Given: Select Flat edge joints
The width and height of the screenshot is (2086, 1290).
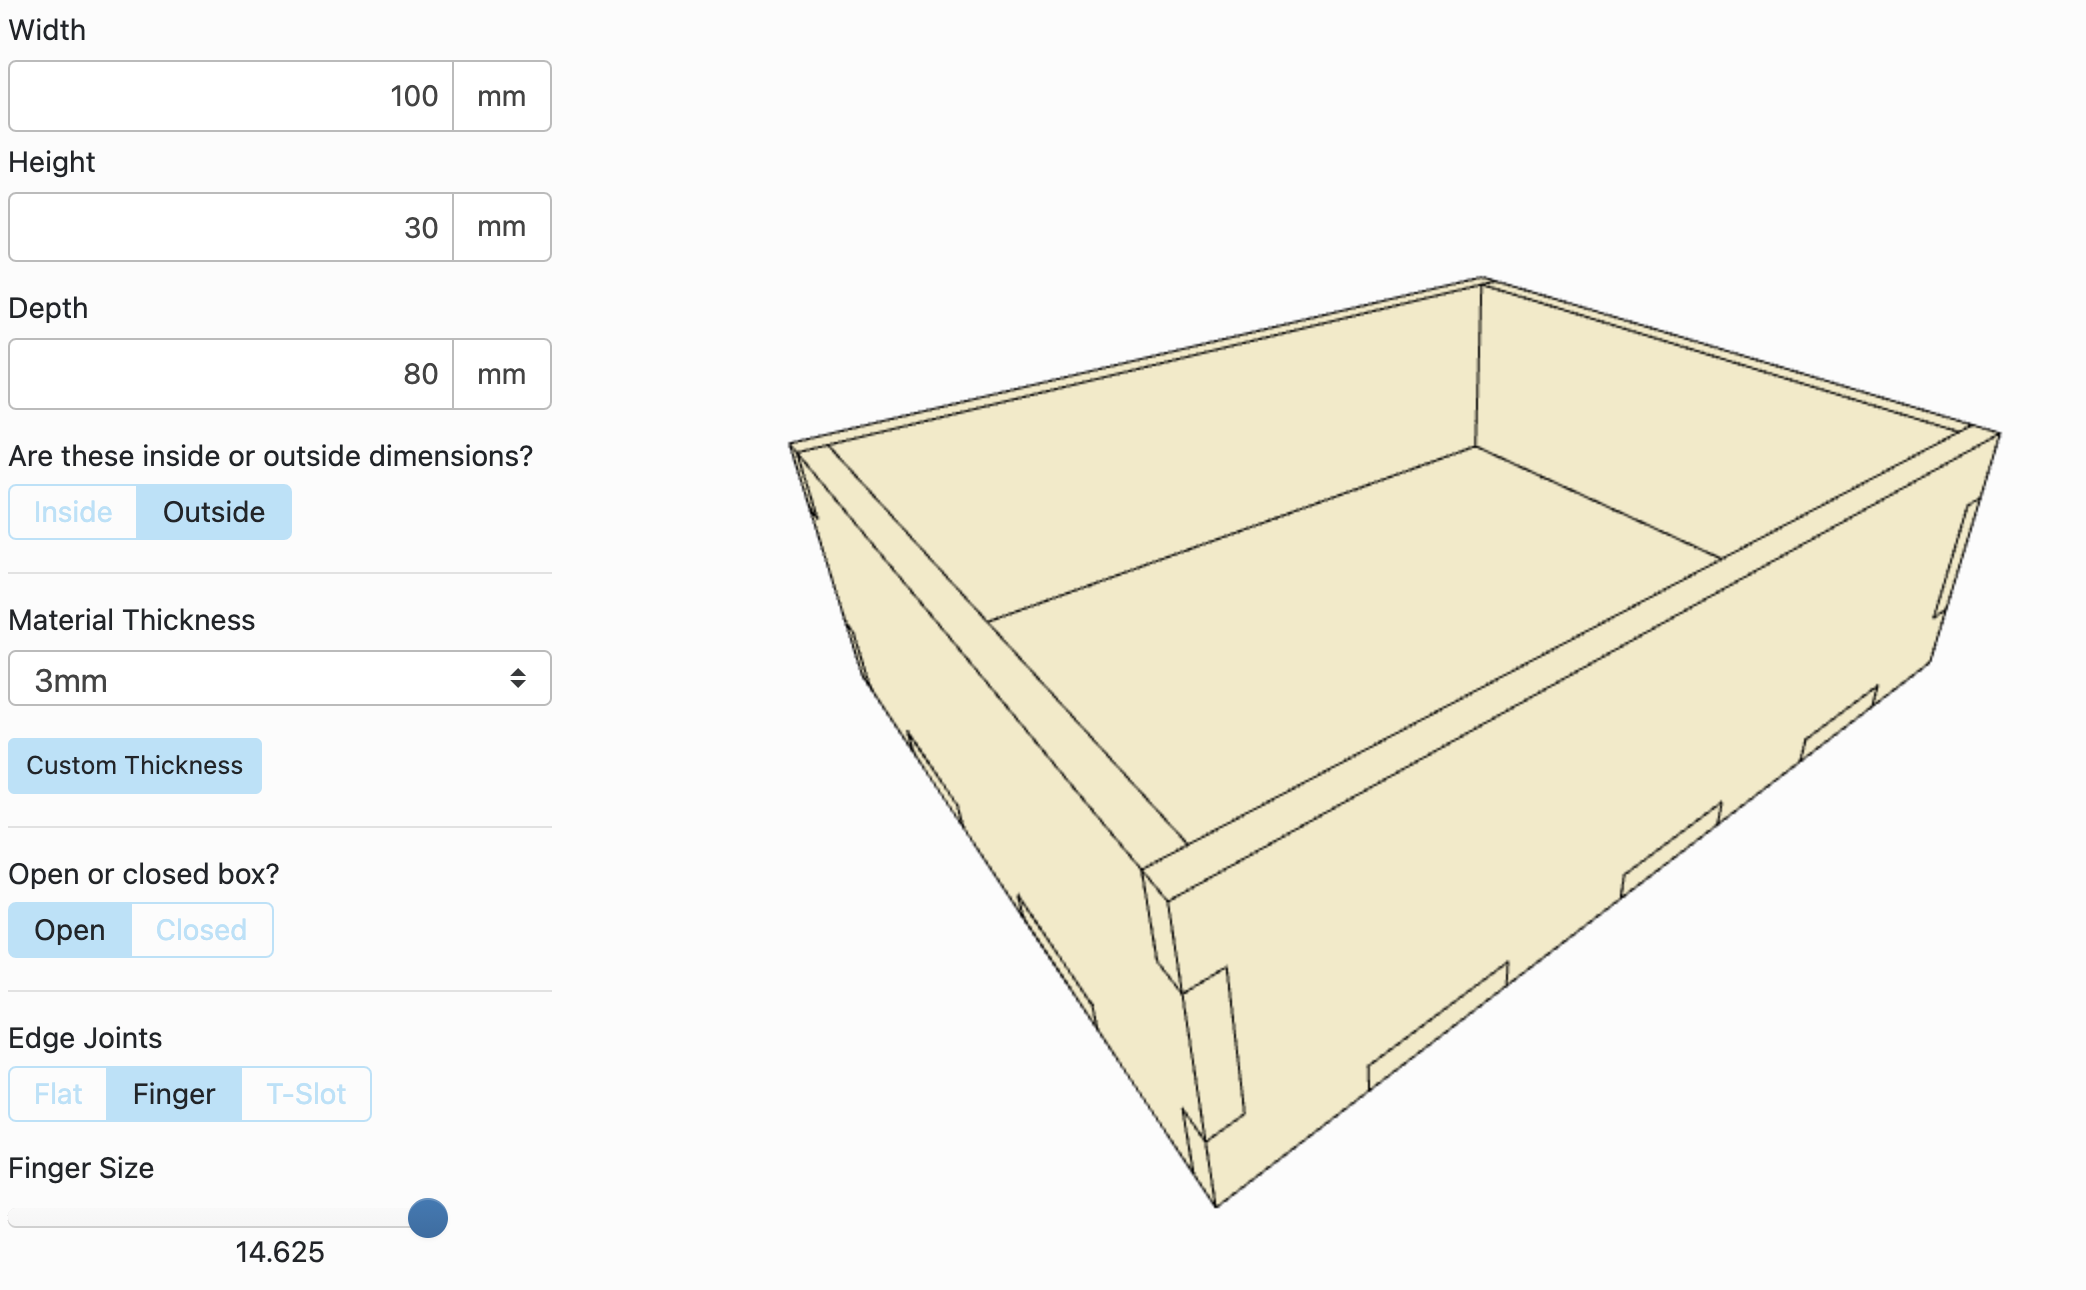Looking at the screenshot, I should tap(58, 1094).
